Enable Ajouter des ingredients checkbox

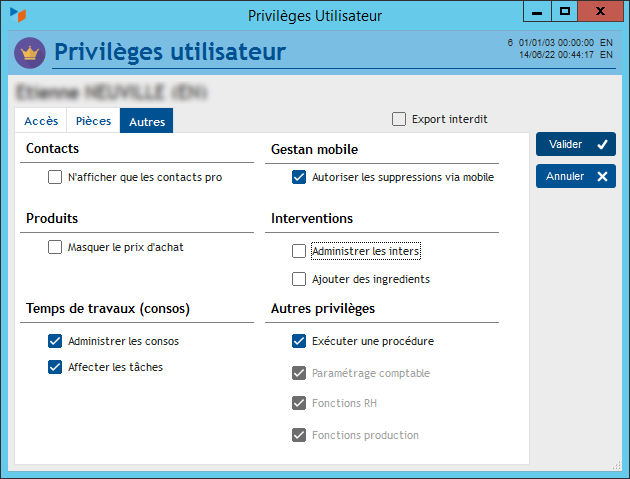coord(299,279)
